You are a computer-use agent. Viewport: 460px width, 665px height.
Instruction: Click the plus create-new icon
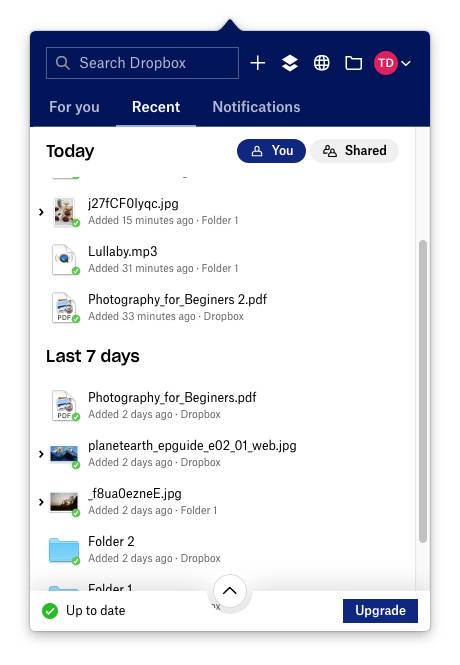pos(257,63)
